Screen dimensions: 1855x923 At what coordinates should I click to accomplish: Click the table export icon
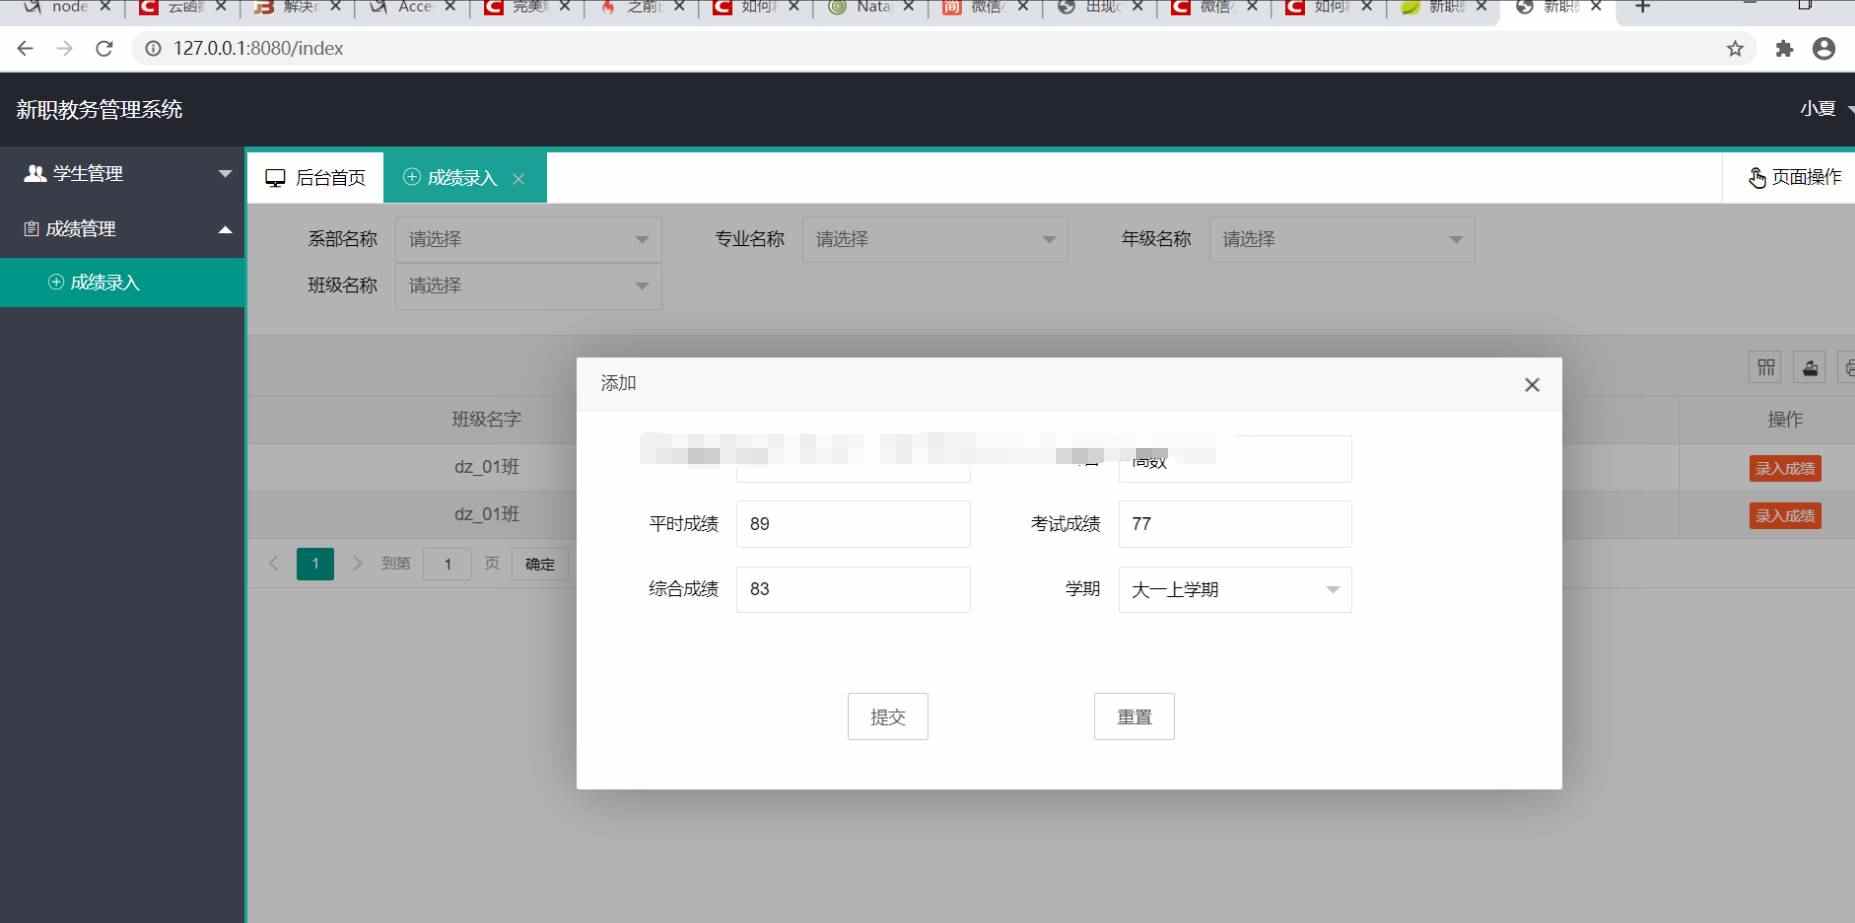[x=1810, y=368]
